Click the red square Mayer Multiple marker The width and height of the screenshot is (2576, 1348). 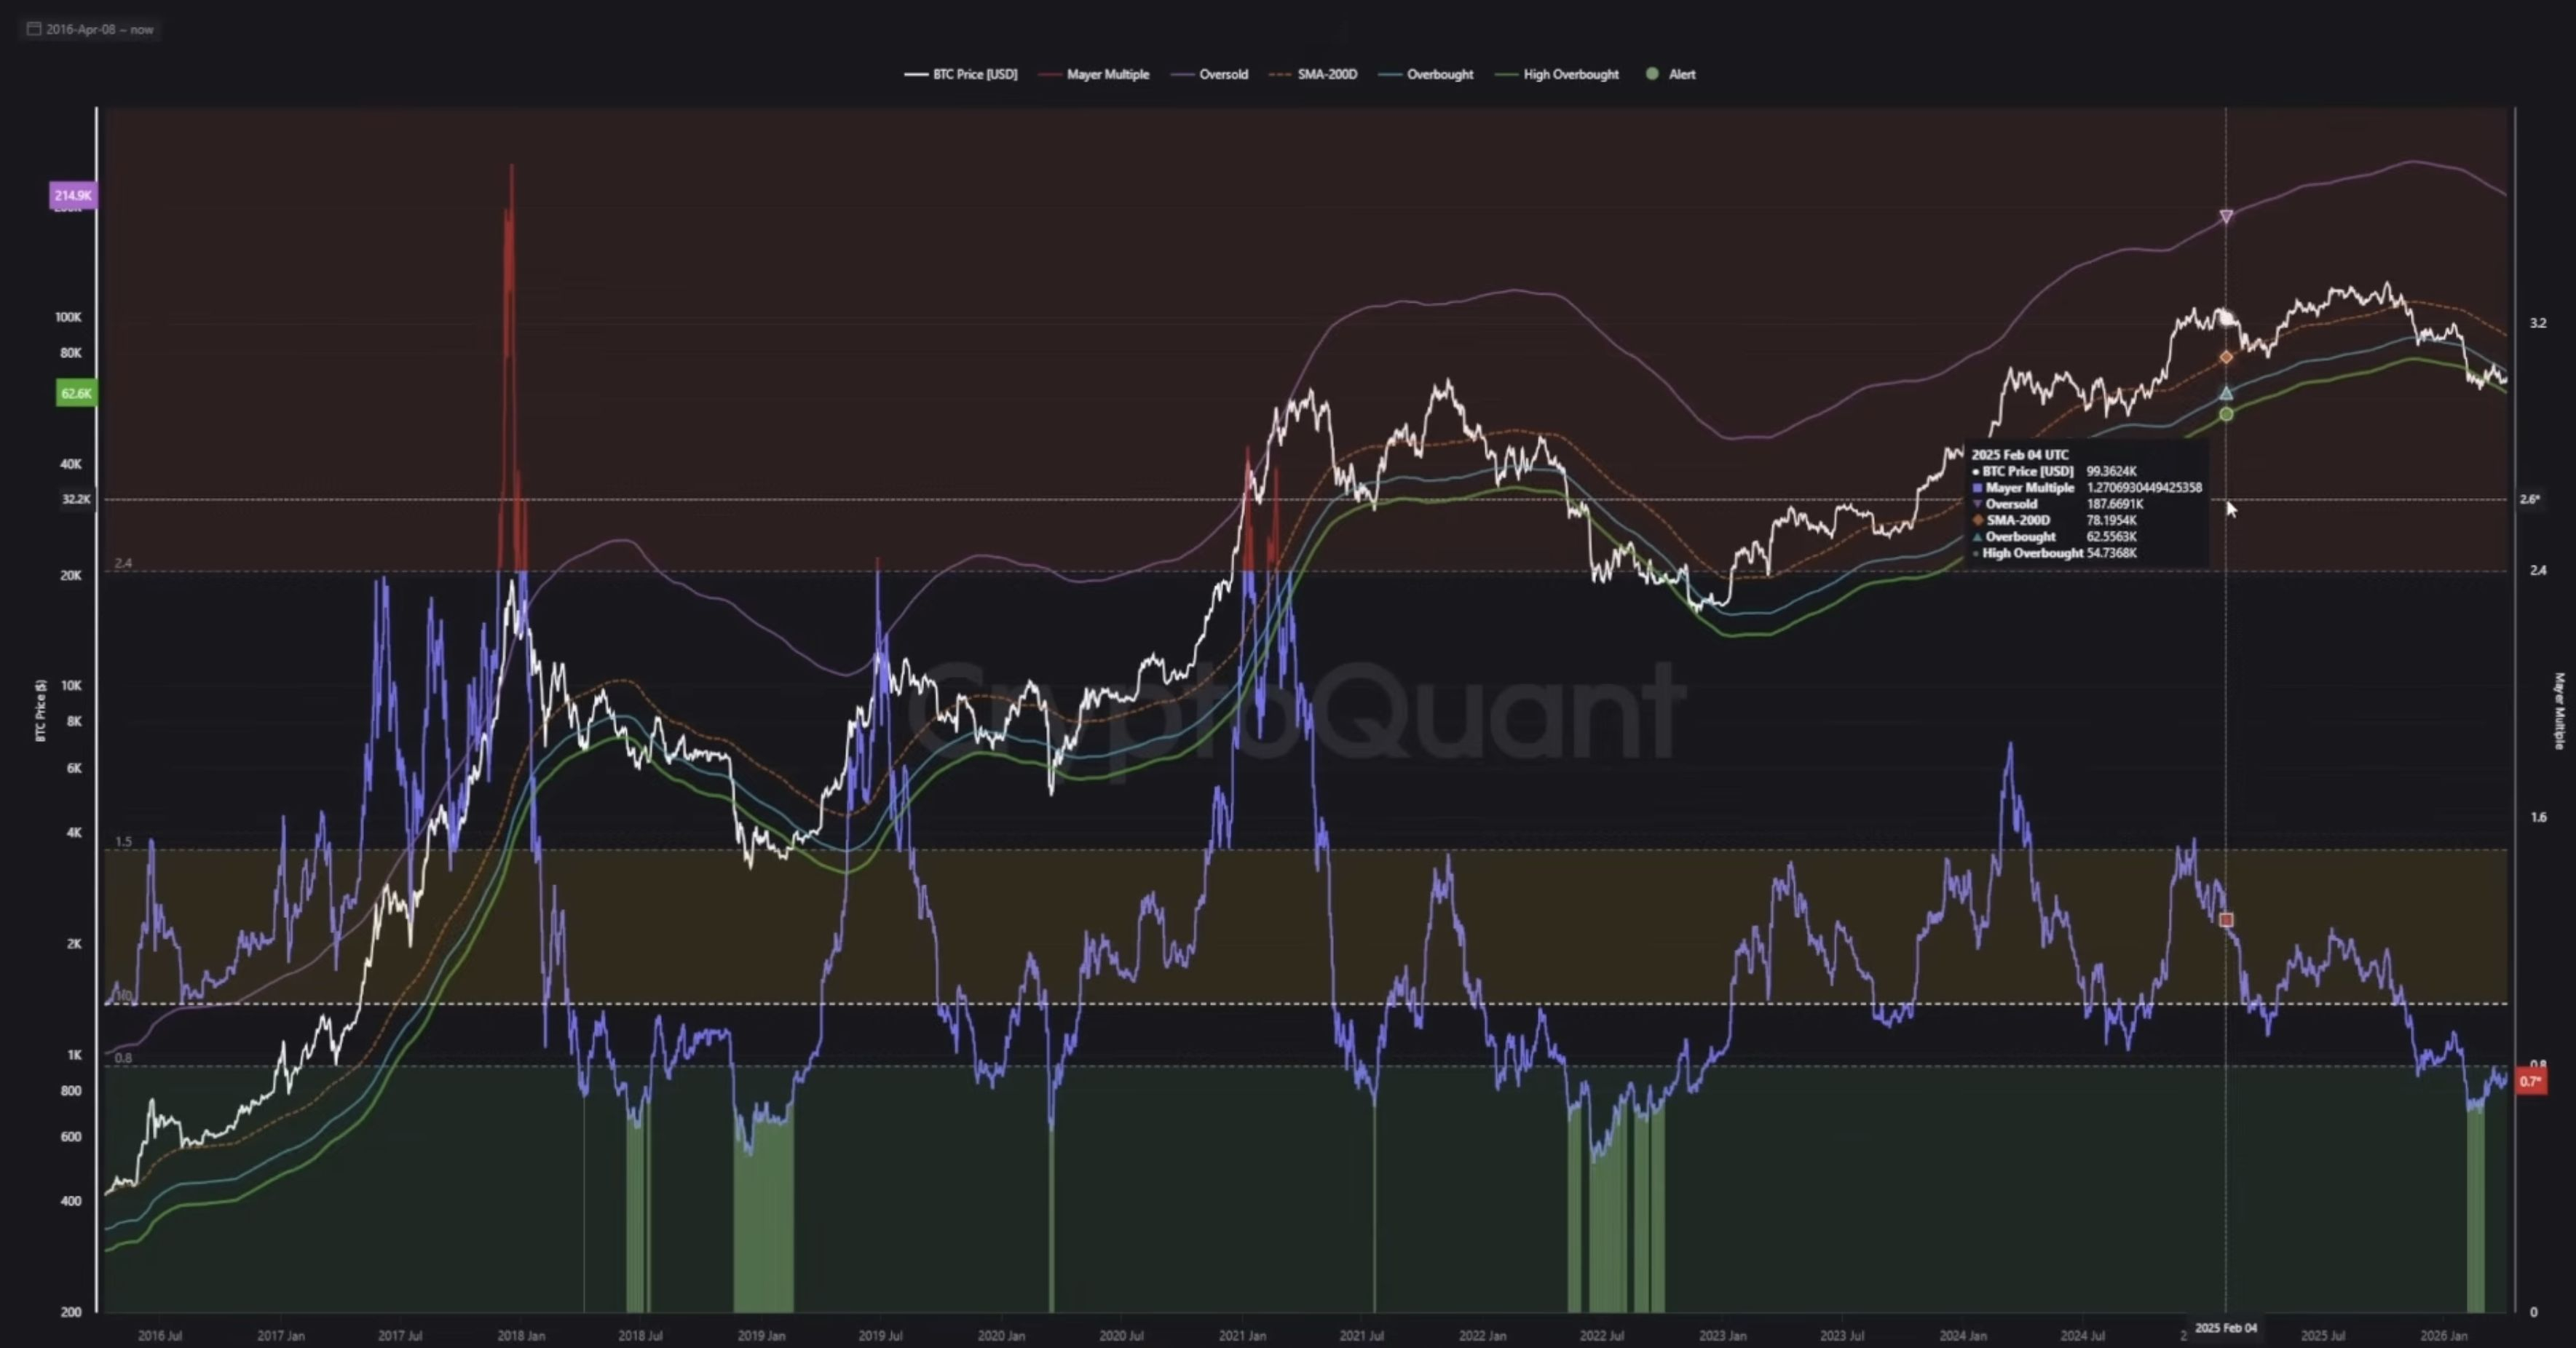[2226, 919]
